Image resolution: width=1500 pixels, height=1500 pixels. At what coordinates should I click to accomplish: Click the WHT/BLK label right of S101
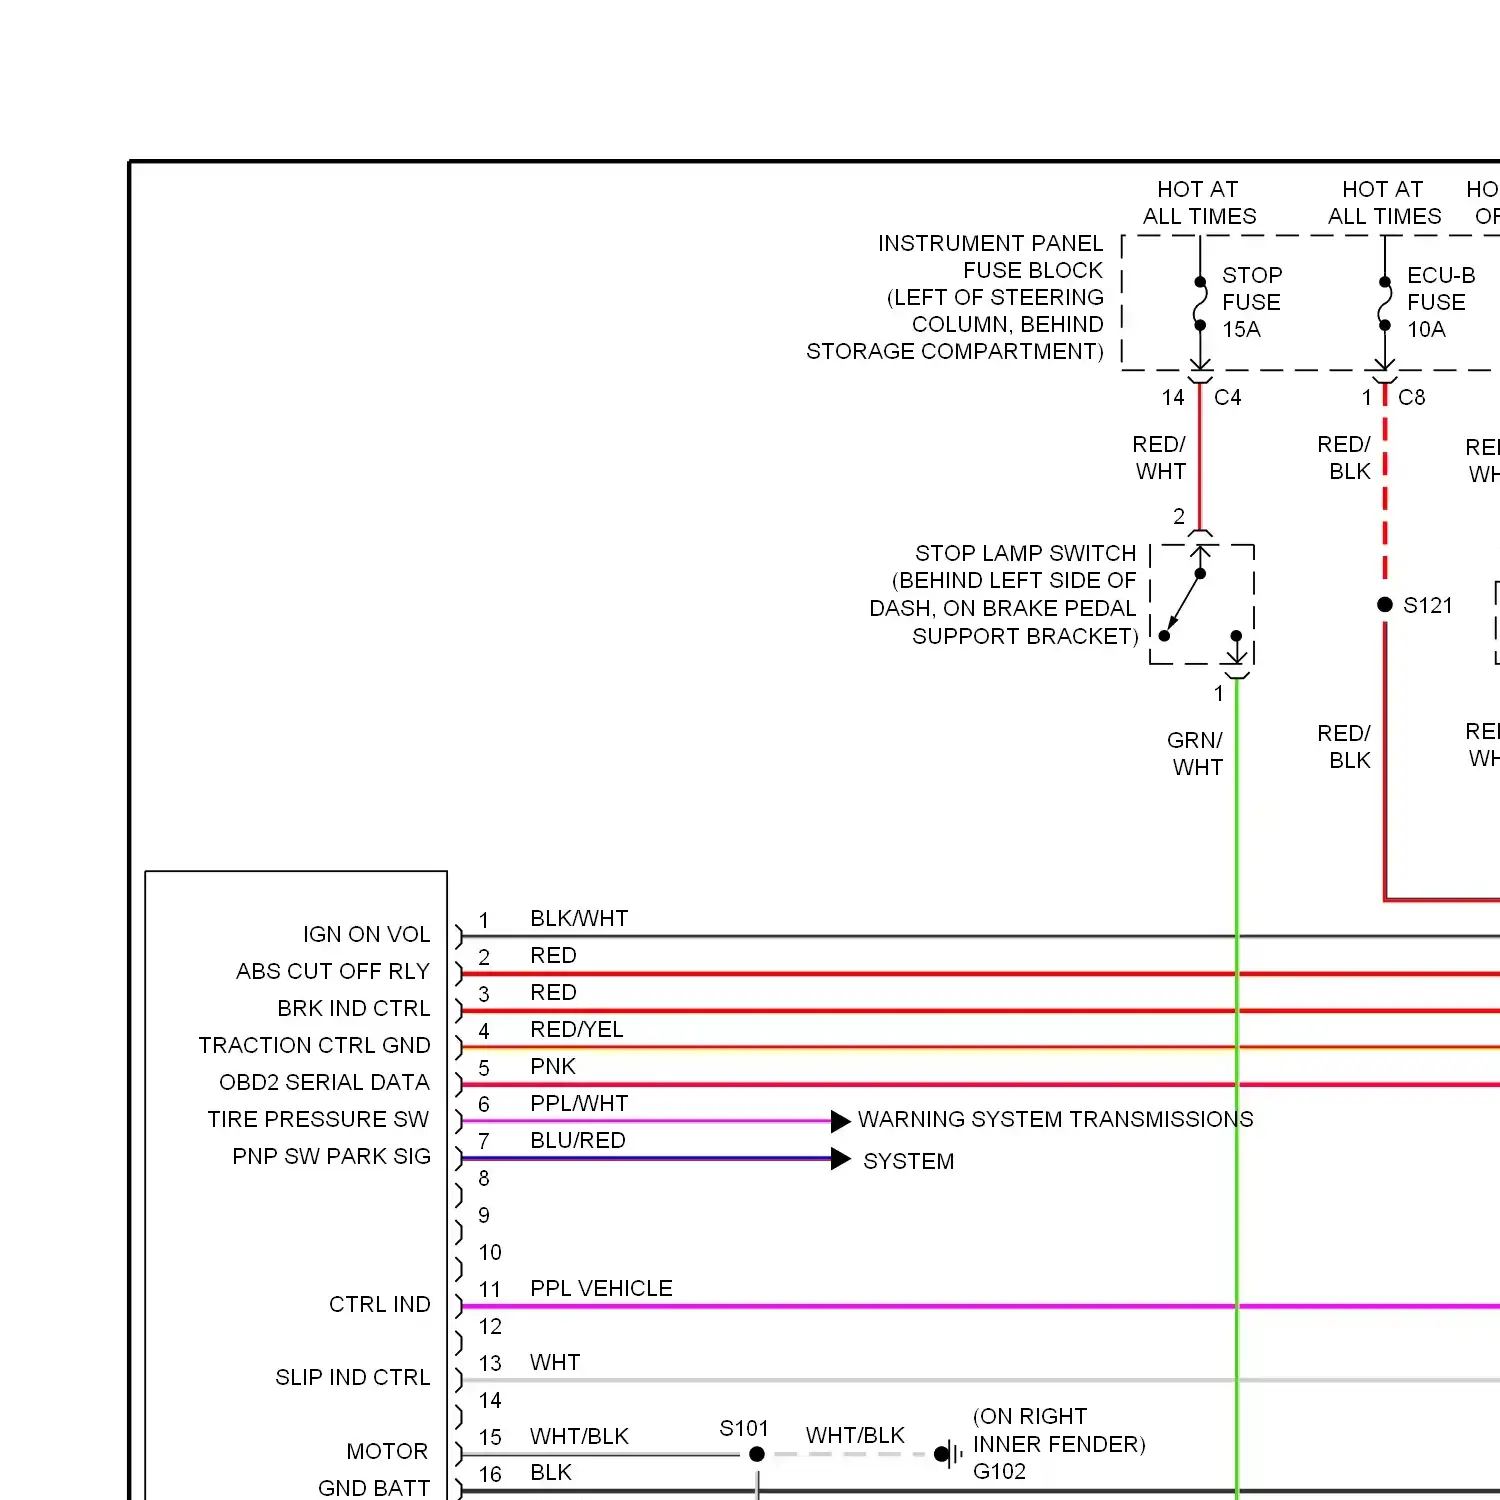855,1435
